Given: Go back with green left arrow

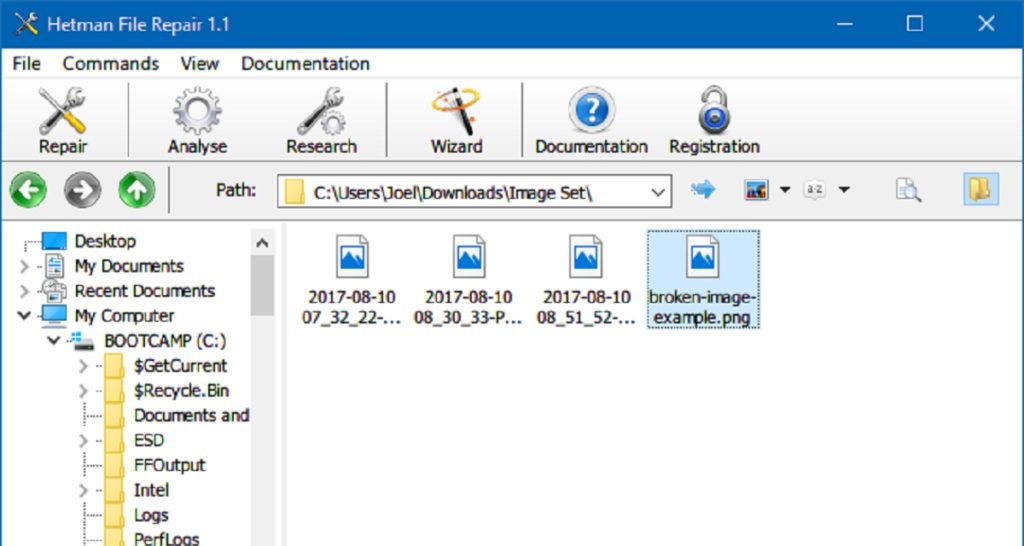Looking at the screenshot, I should pyautogui.click(x=29, y=190).
